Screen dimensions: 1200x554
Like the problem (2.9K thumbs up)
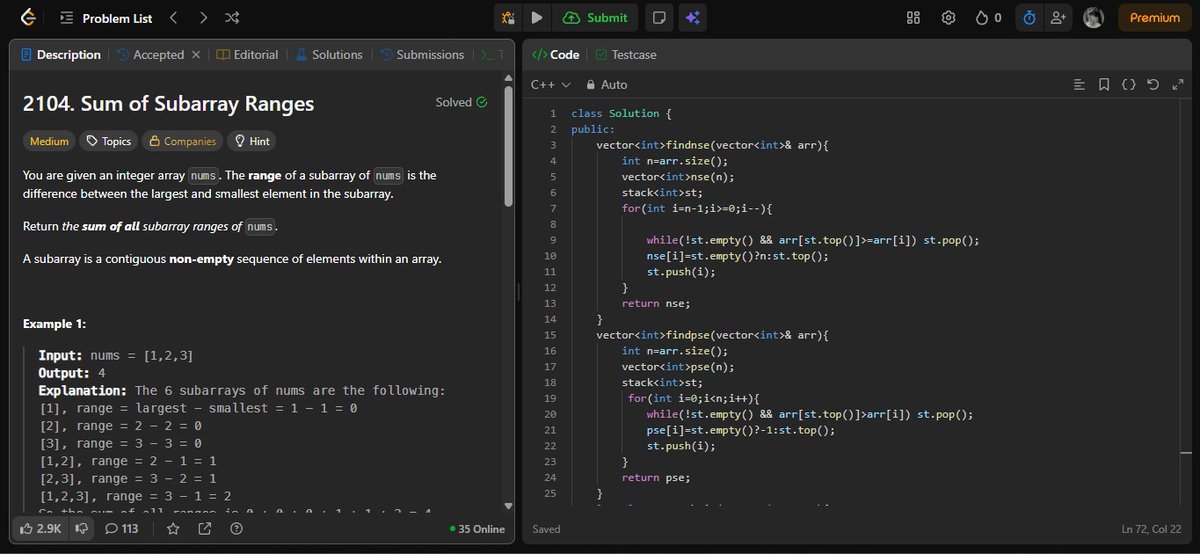coord(41,528)
